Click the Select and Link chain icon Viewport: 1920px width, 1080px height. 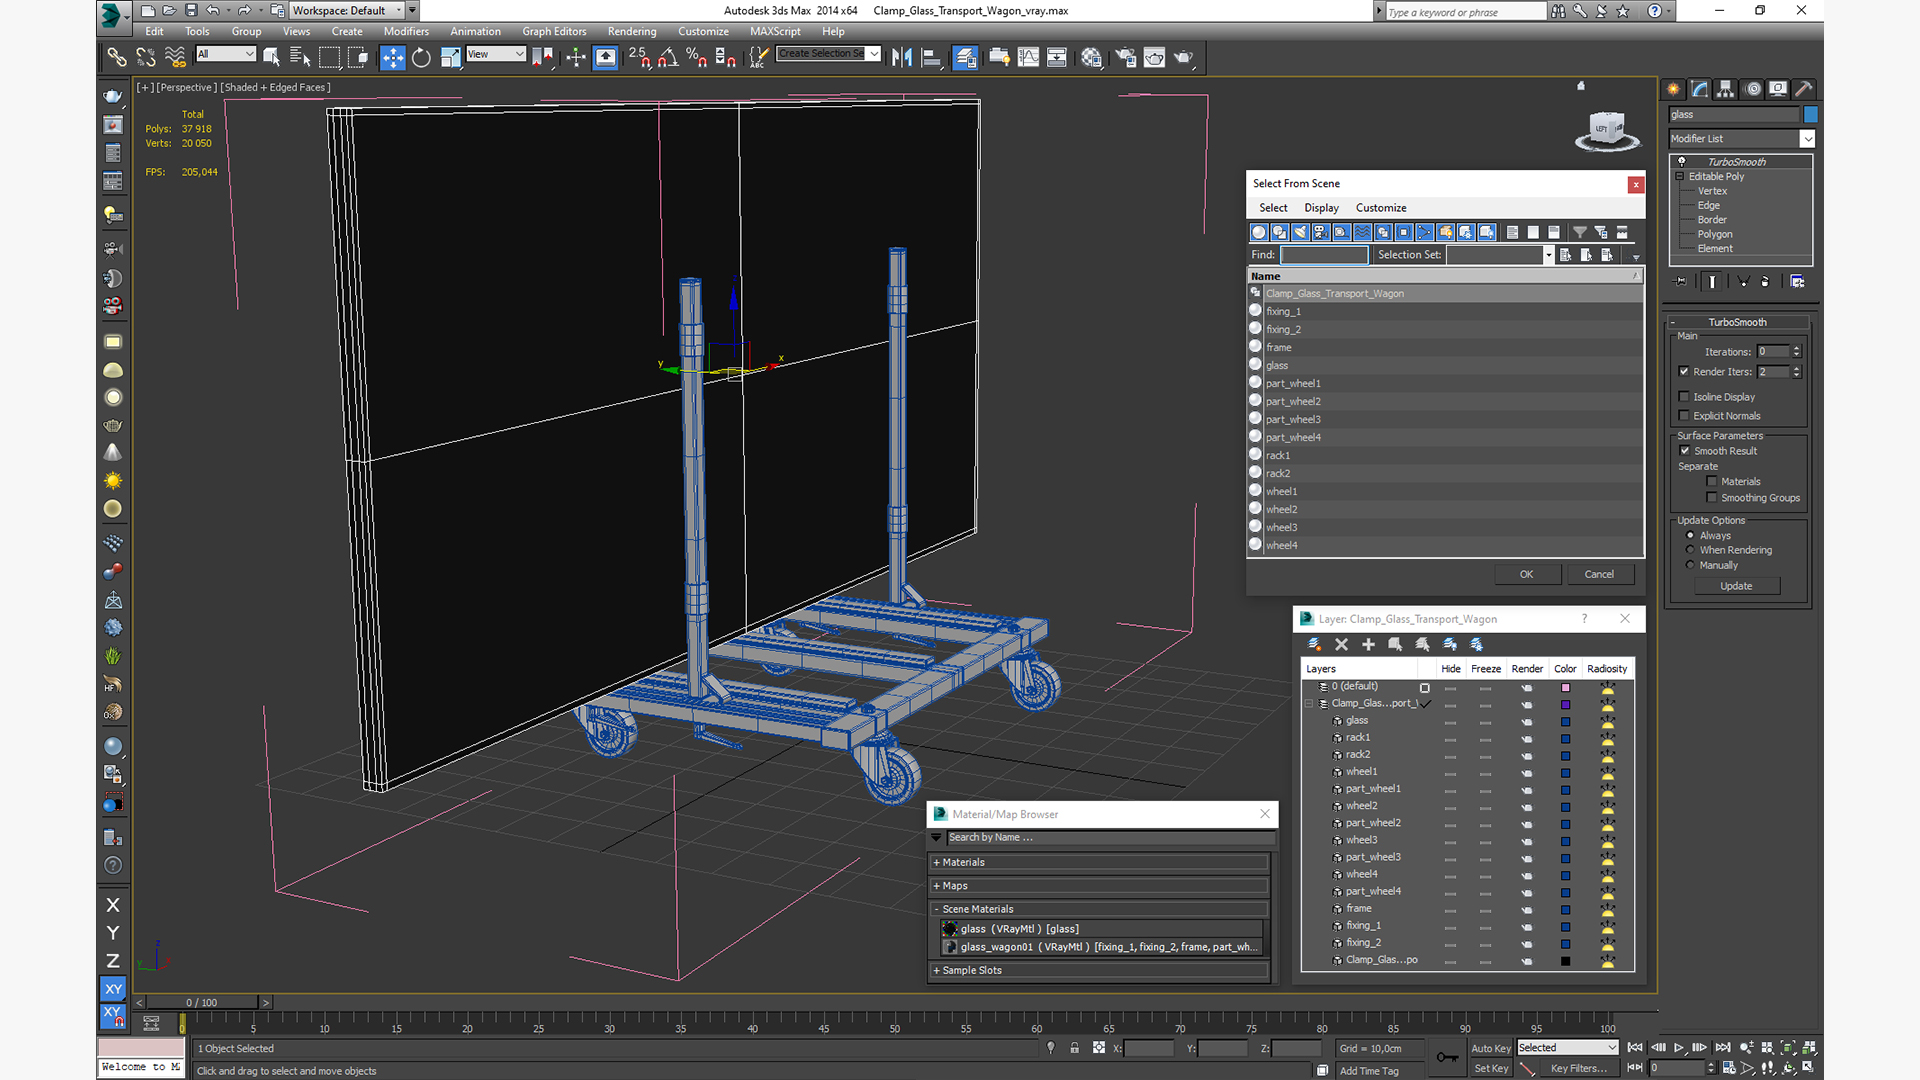(117, 58)
